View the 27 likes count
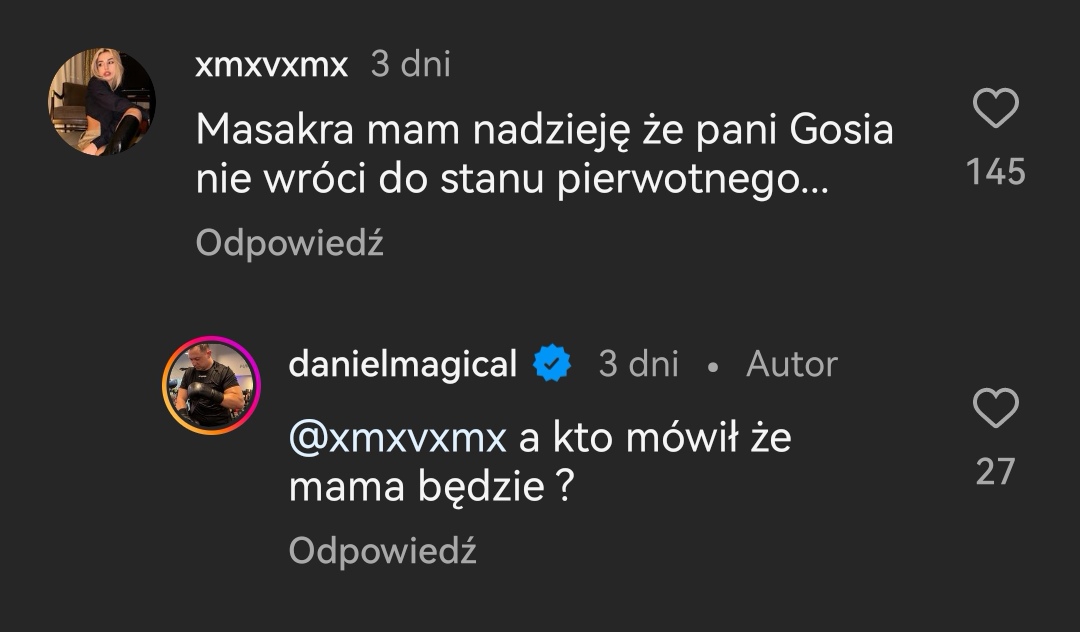This screenshot has height=632, width=1080. 995,471
